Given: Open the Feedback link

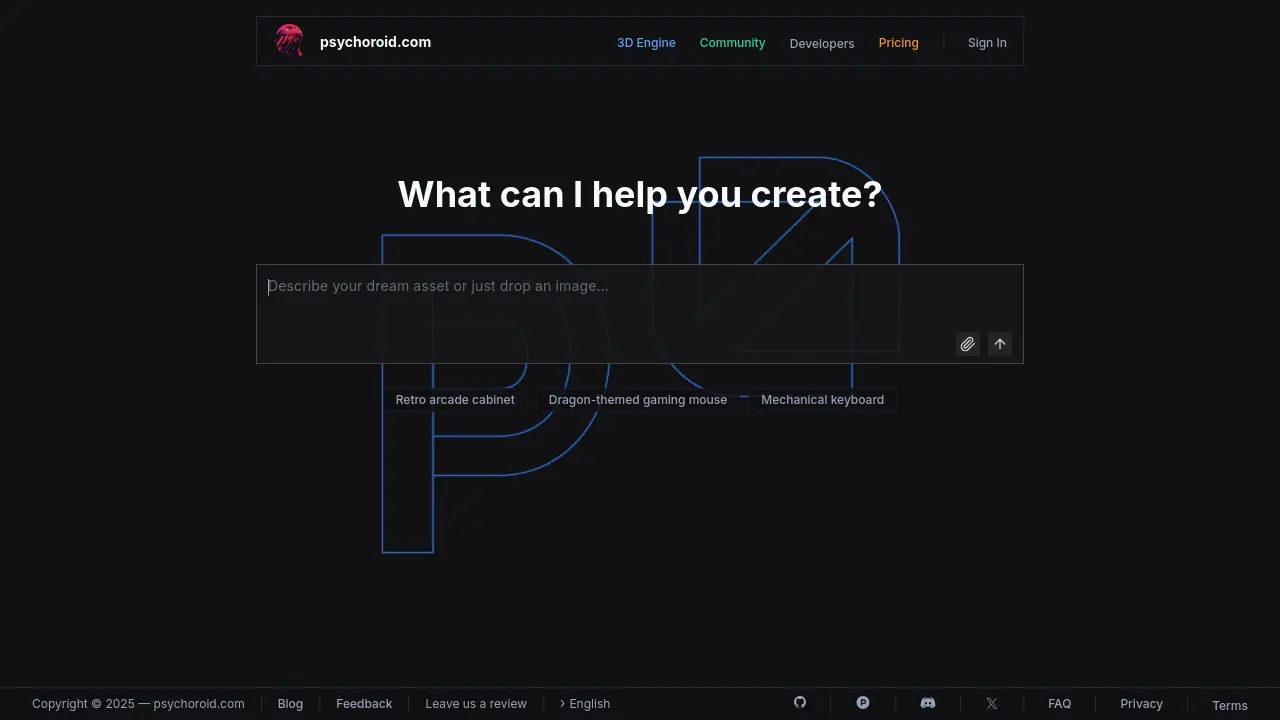Looking at the screenshot, I should 364,704.
